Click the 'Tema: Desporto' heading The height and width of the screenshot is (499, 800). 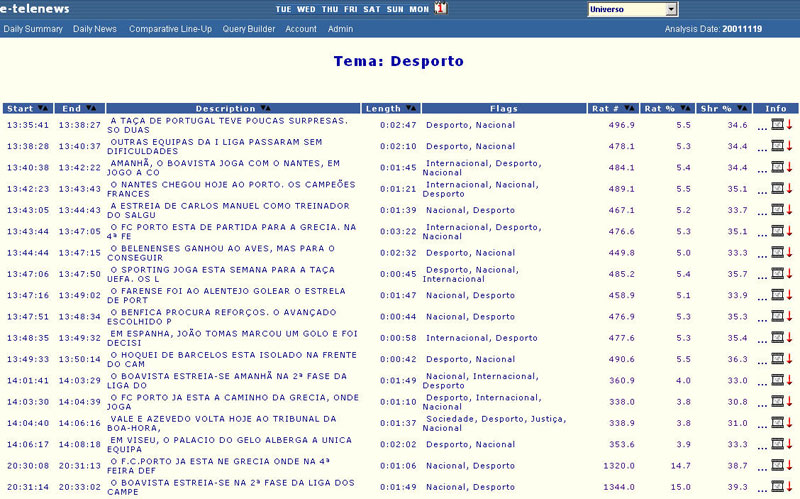click(x=398, y=61)
